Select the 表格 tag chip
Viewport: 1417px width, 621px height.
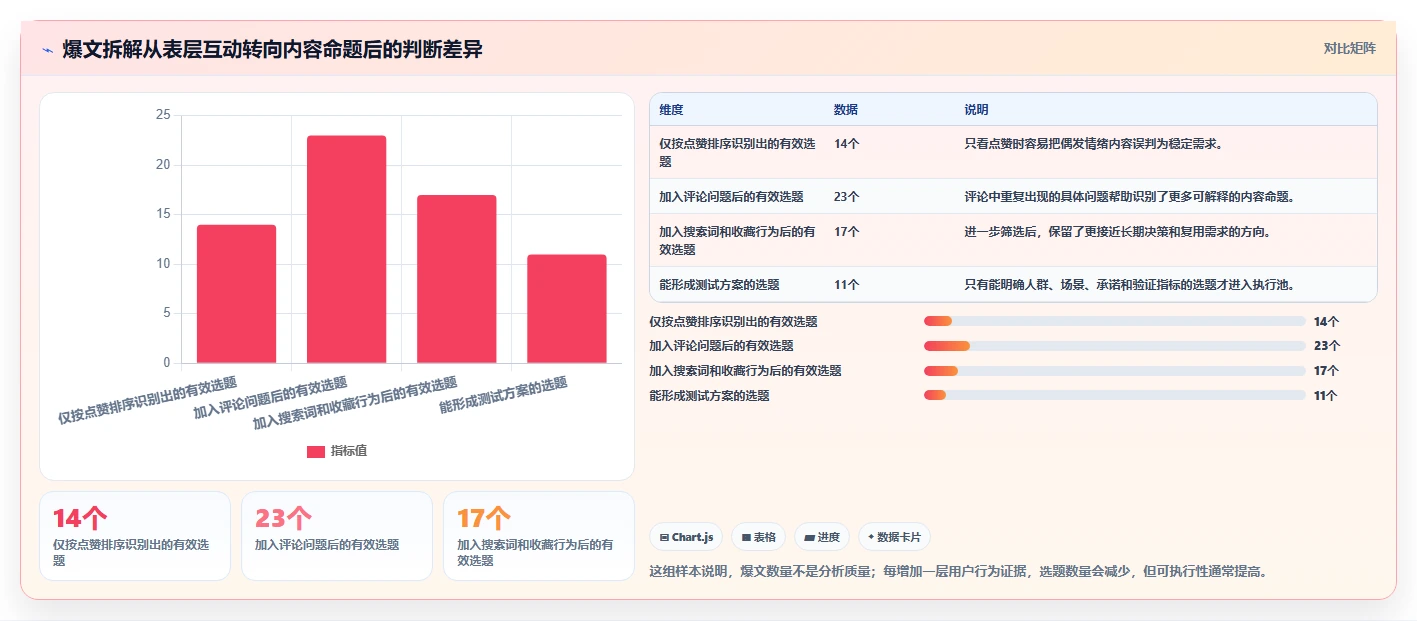tap(759, 537)
